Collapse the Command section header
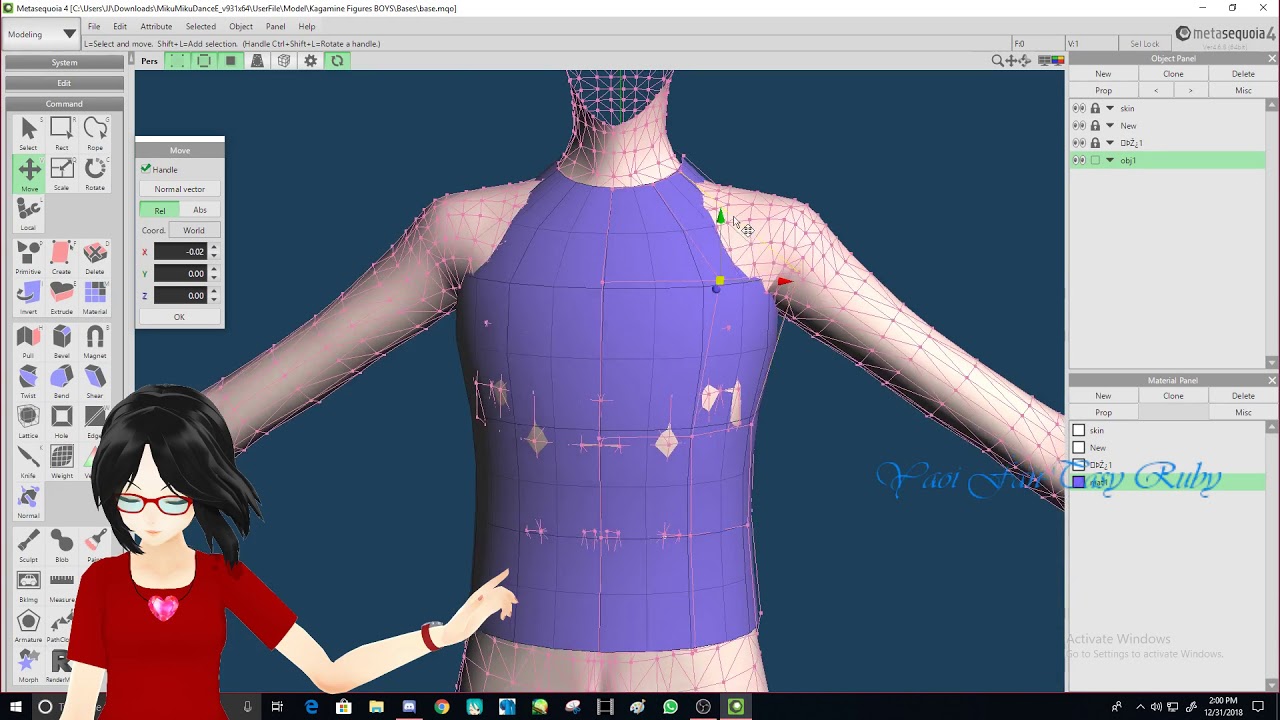The width and height of the screenshot is (1280, 720). point(64,104)
